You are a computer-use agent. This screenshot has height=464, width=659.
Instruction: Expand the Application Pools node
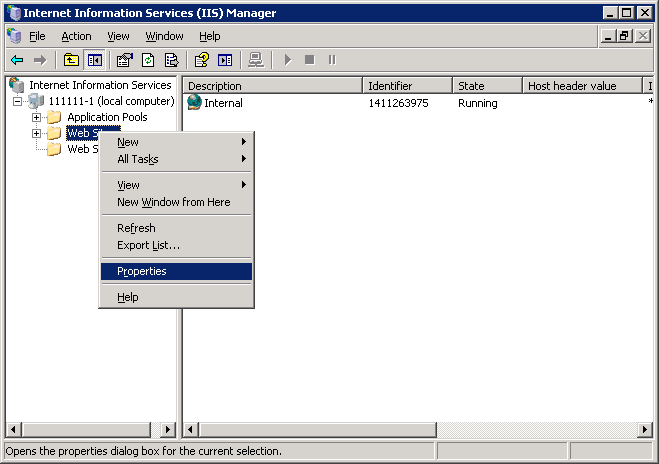tap(37, 117)
